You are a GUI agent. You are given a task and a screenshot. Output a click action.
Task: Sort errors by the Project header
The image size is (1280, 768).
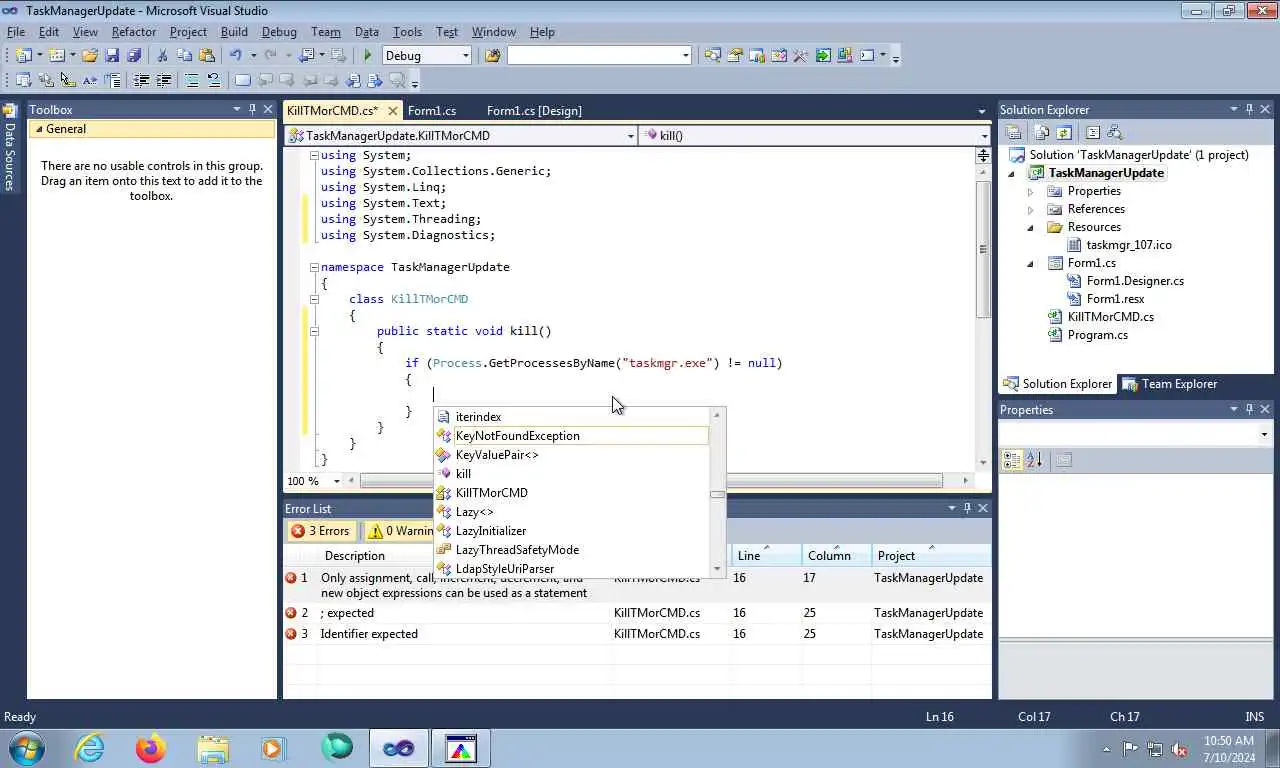click(x=930, y=556)
